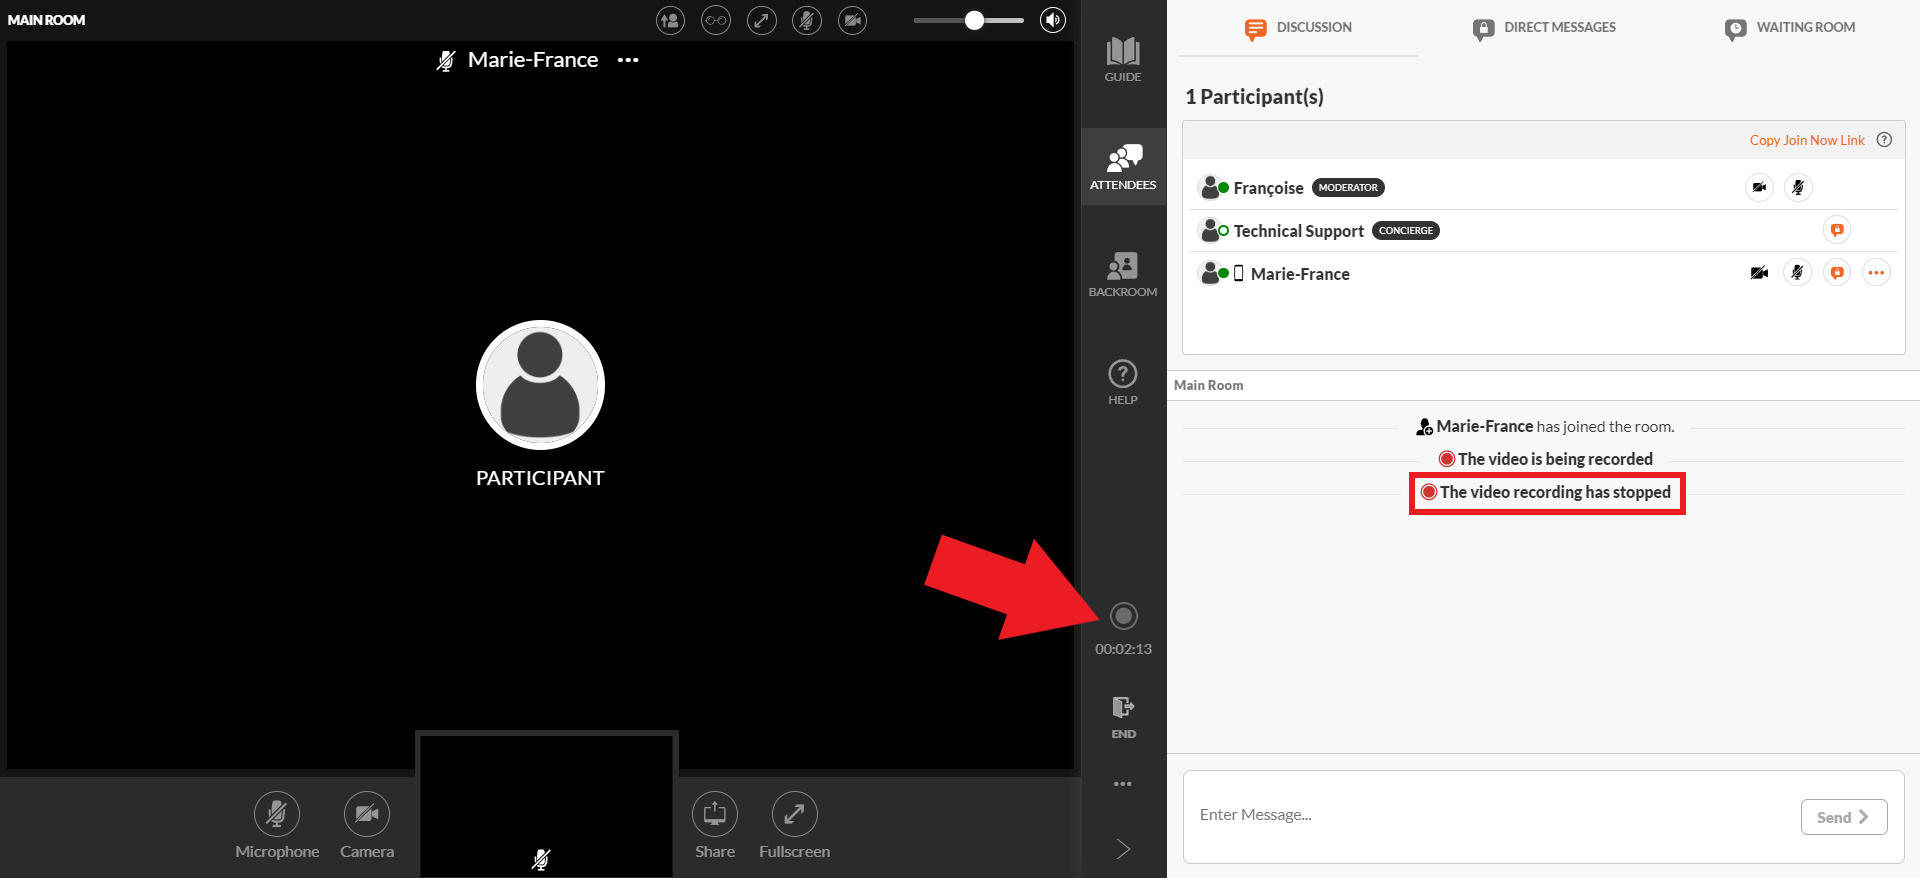The image size is (1920, 878).
Task: Click the 1 Participant(s) heading
Action: tap(1254, 97)
